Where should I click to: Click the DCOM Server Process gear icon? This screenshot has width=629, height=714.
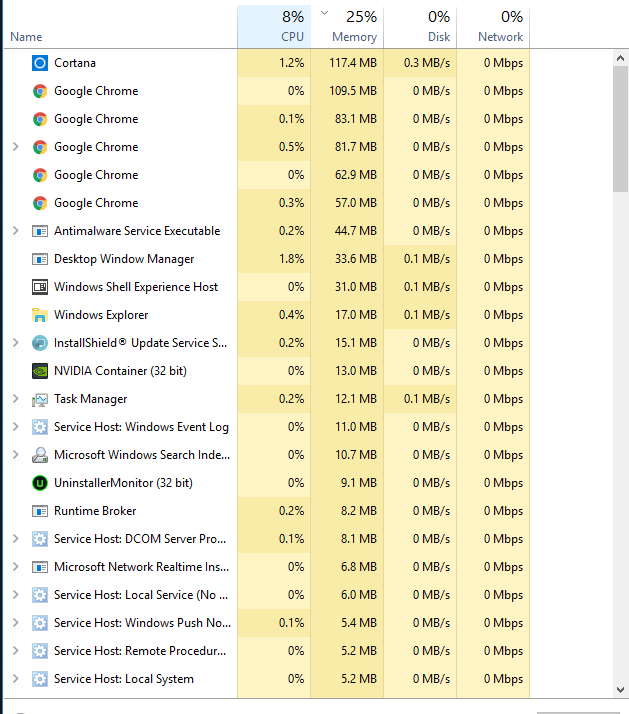tap(40, 539)
